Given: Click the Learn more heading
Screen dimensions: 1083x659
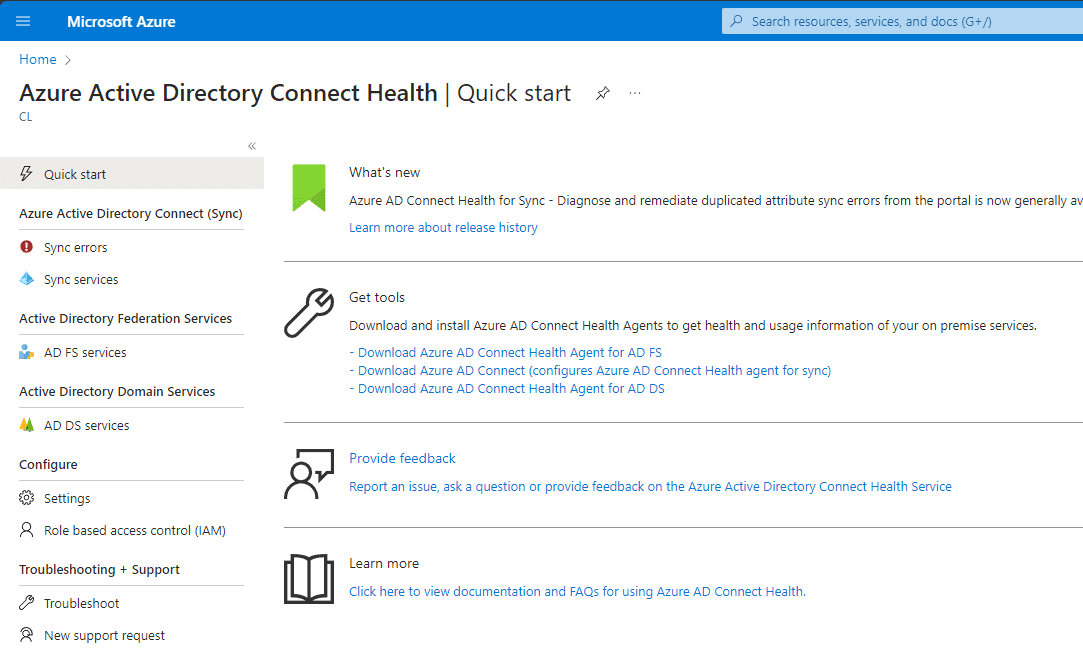Looking at the screenshot, I should (384, 563).
